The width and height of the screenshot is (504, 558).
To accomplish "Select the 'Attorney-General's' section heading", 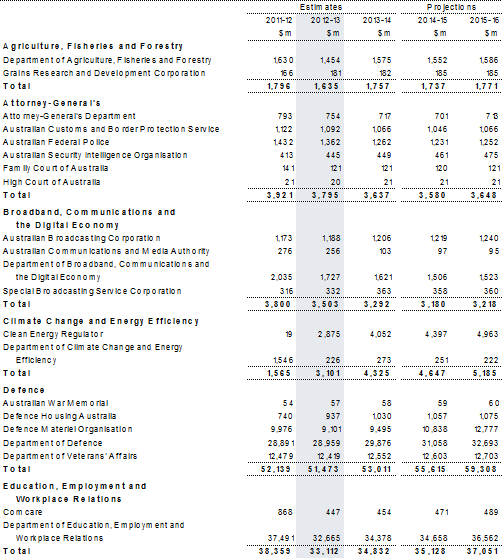I will click(52, 103).
